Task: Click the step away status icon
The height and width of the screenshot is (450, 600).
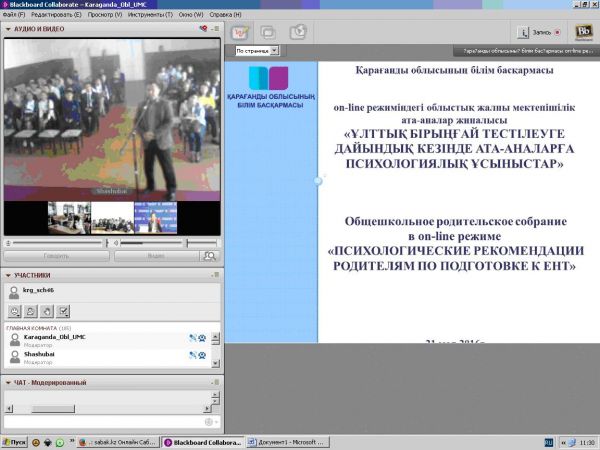Action: (x=31, y=312)
